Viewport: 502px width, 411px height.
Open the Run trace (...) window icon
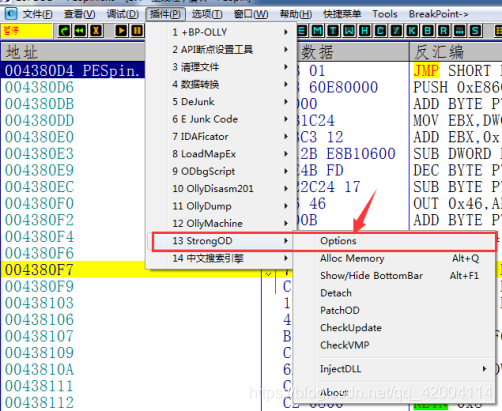(x=459, y=31)
